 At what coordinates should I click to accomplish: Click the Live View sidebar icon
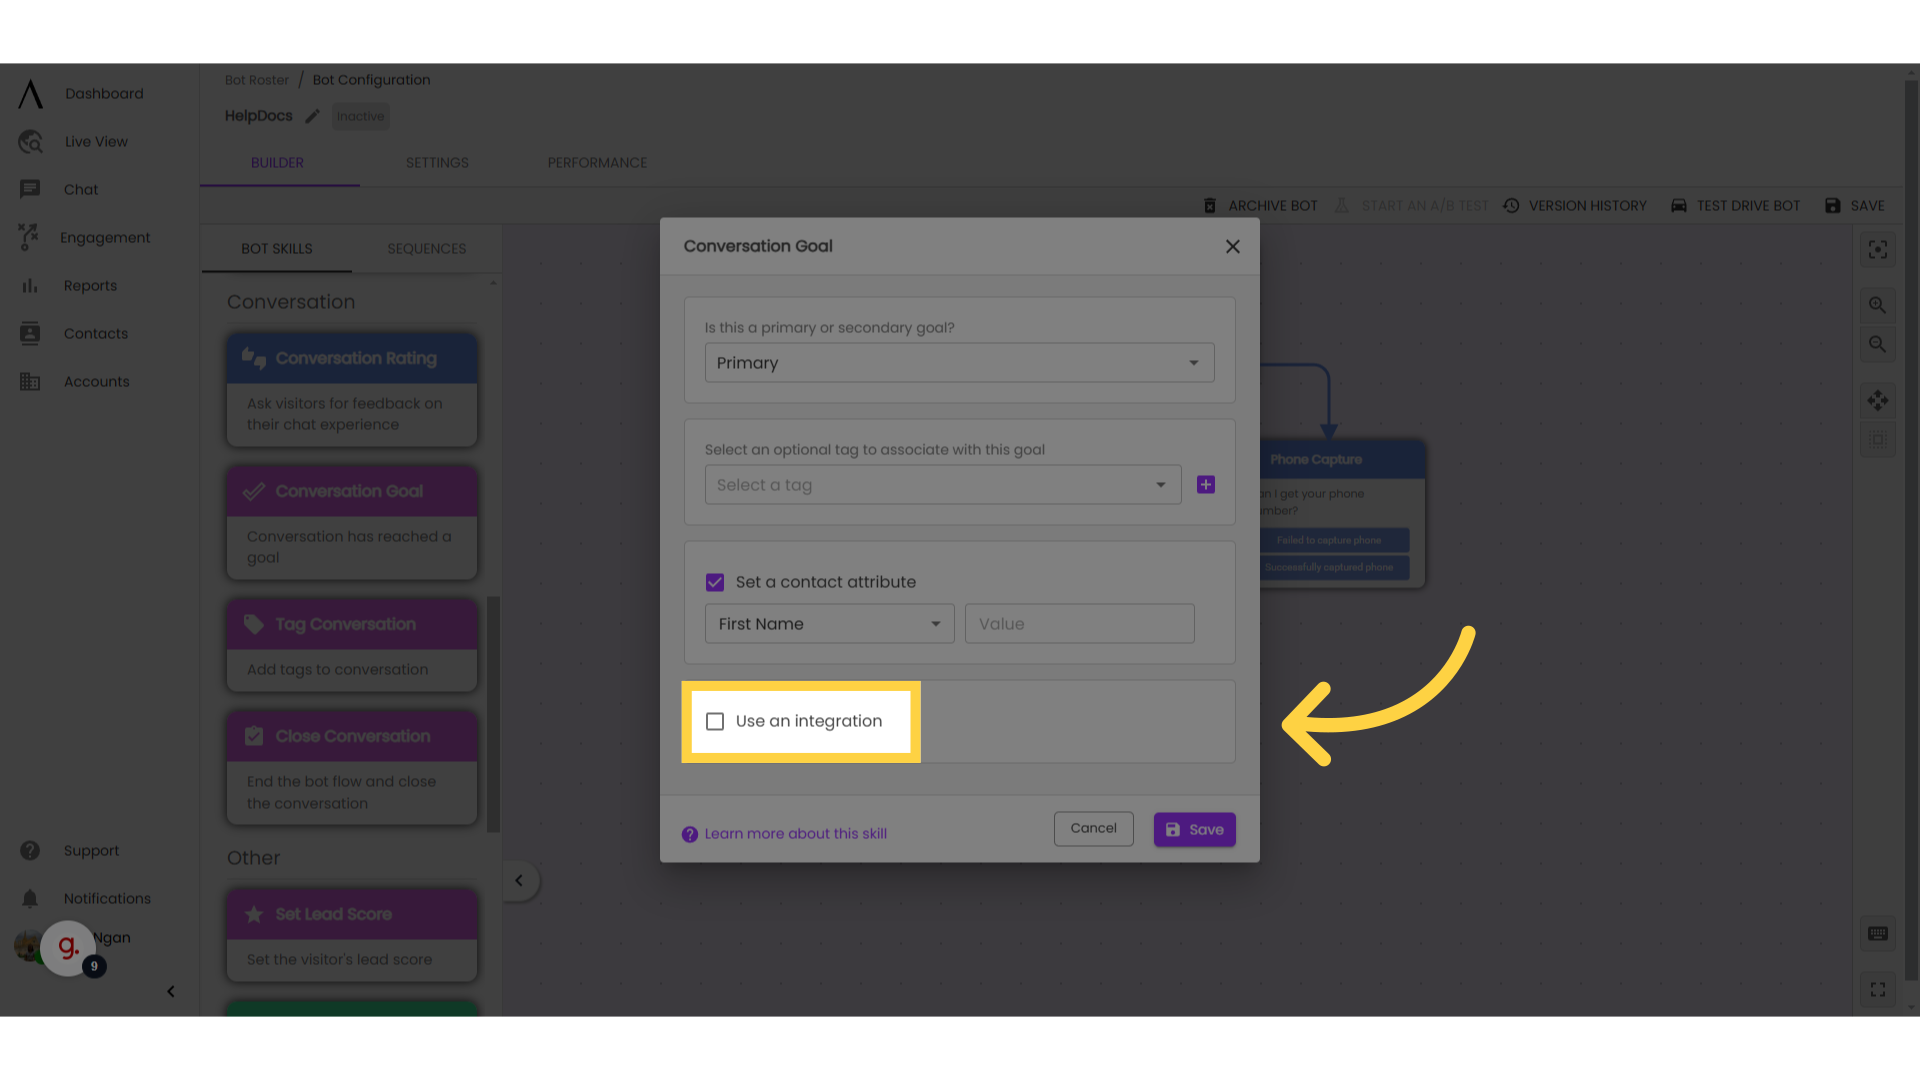29,141
